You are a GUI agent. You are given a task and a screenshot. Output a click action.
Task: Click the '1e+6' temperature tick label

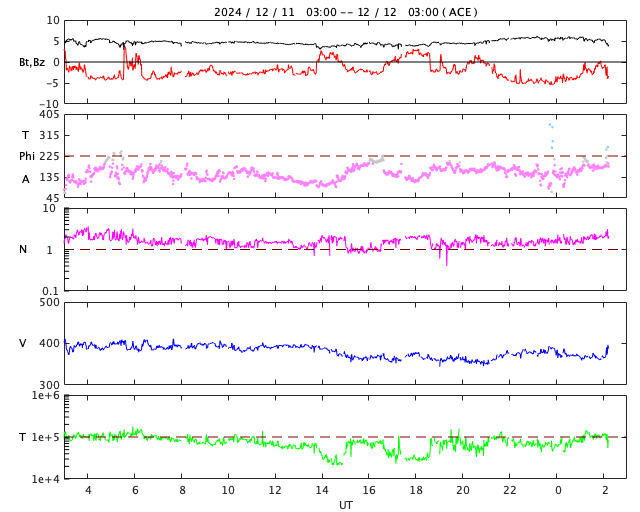click(46, 395)
